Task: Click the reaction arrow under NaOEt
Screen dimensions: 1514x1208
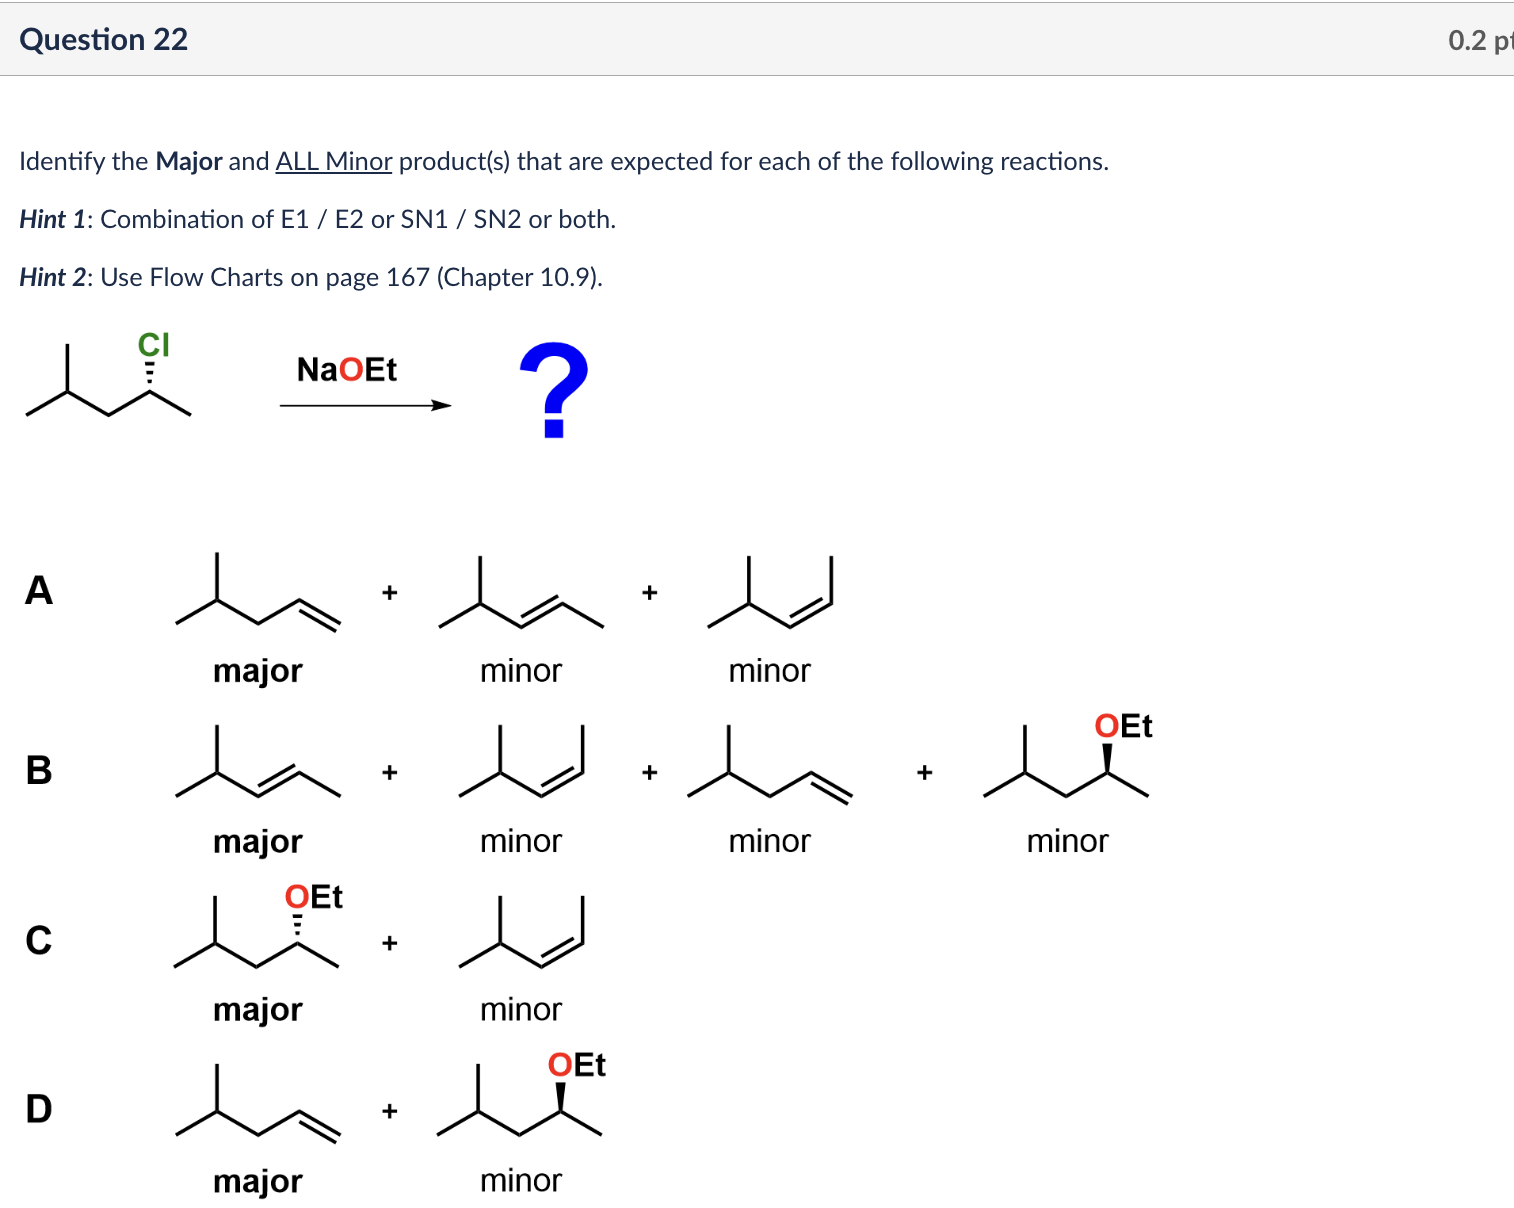Action: pyautogui.click(x=364, y=405)
